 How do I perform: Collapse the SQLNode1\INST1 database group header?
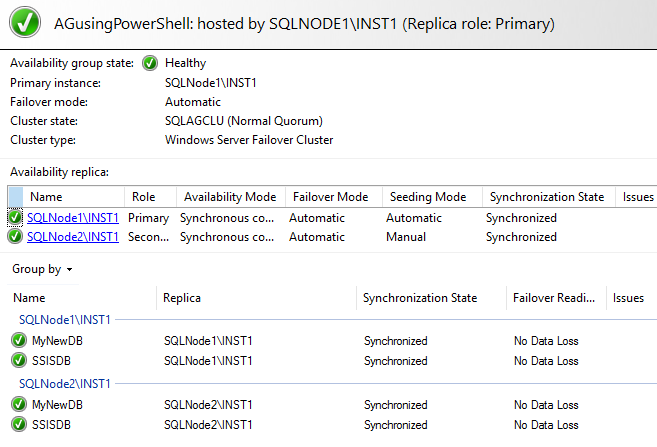(x=65, y=320)
